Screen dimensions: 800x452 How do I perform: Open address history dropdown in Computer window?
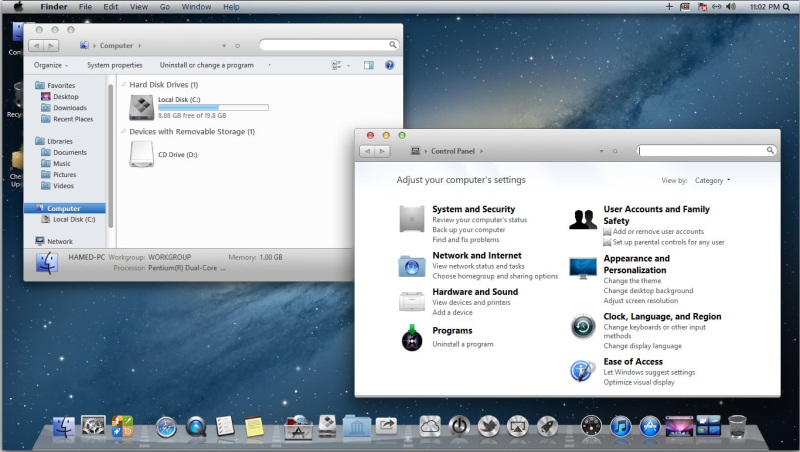point(224,45)
